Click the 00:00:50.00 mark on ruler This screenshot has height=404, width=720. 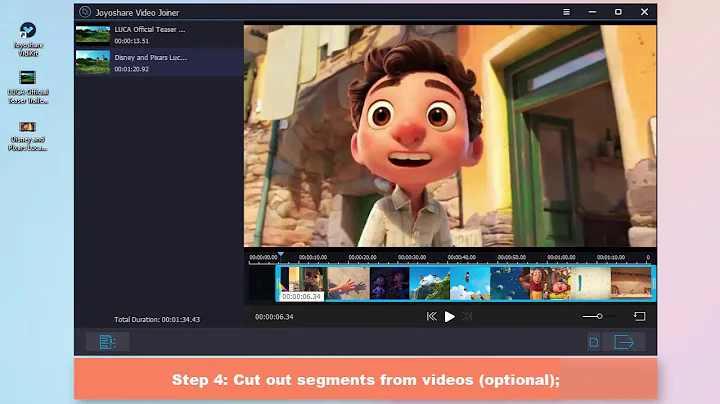[x=512, y=258]
